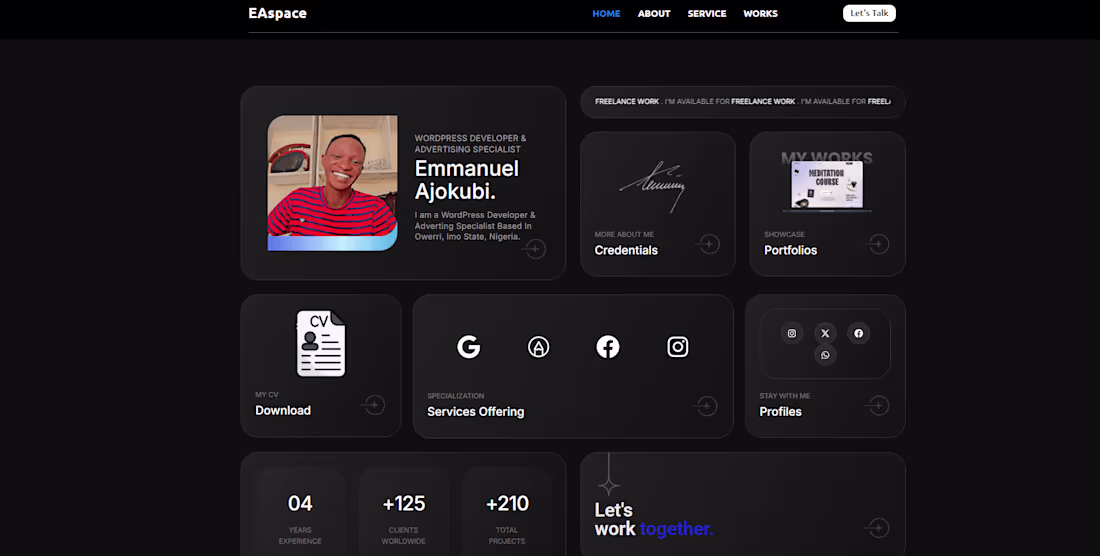Open WhatsApp profile in Profiles card
Screen dimensions: 1100x556
coord(825,355)
